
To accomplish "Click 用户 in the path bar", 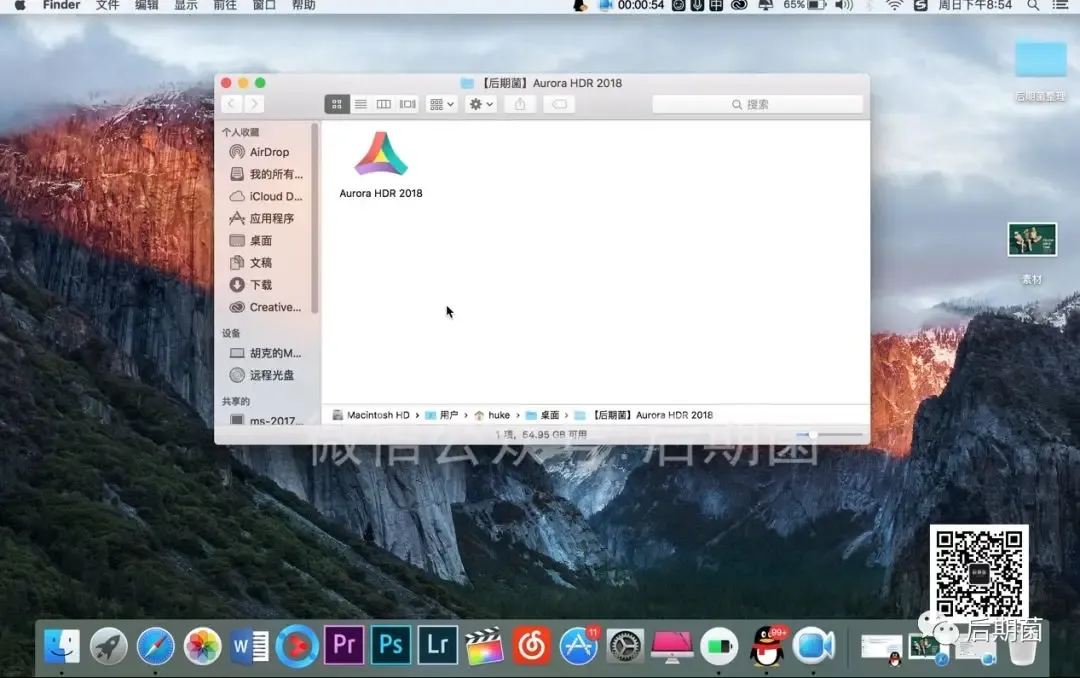I will point(442,415).
